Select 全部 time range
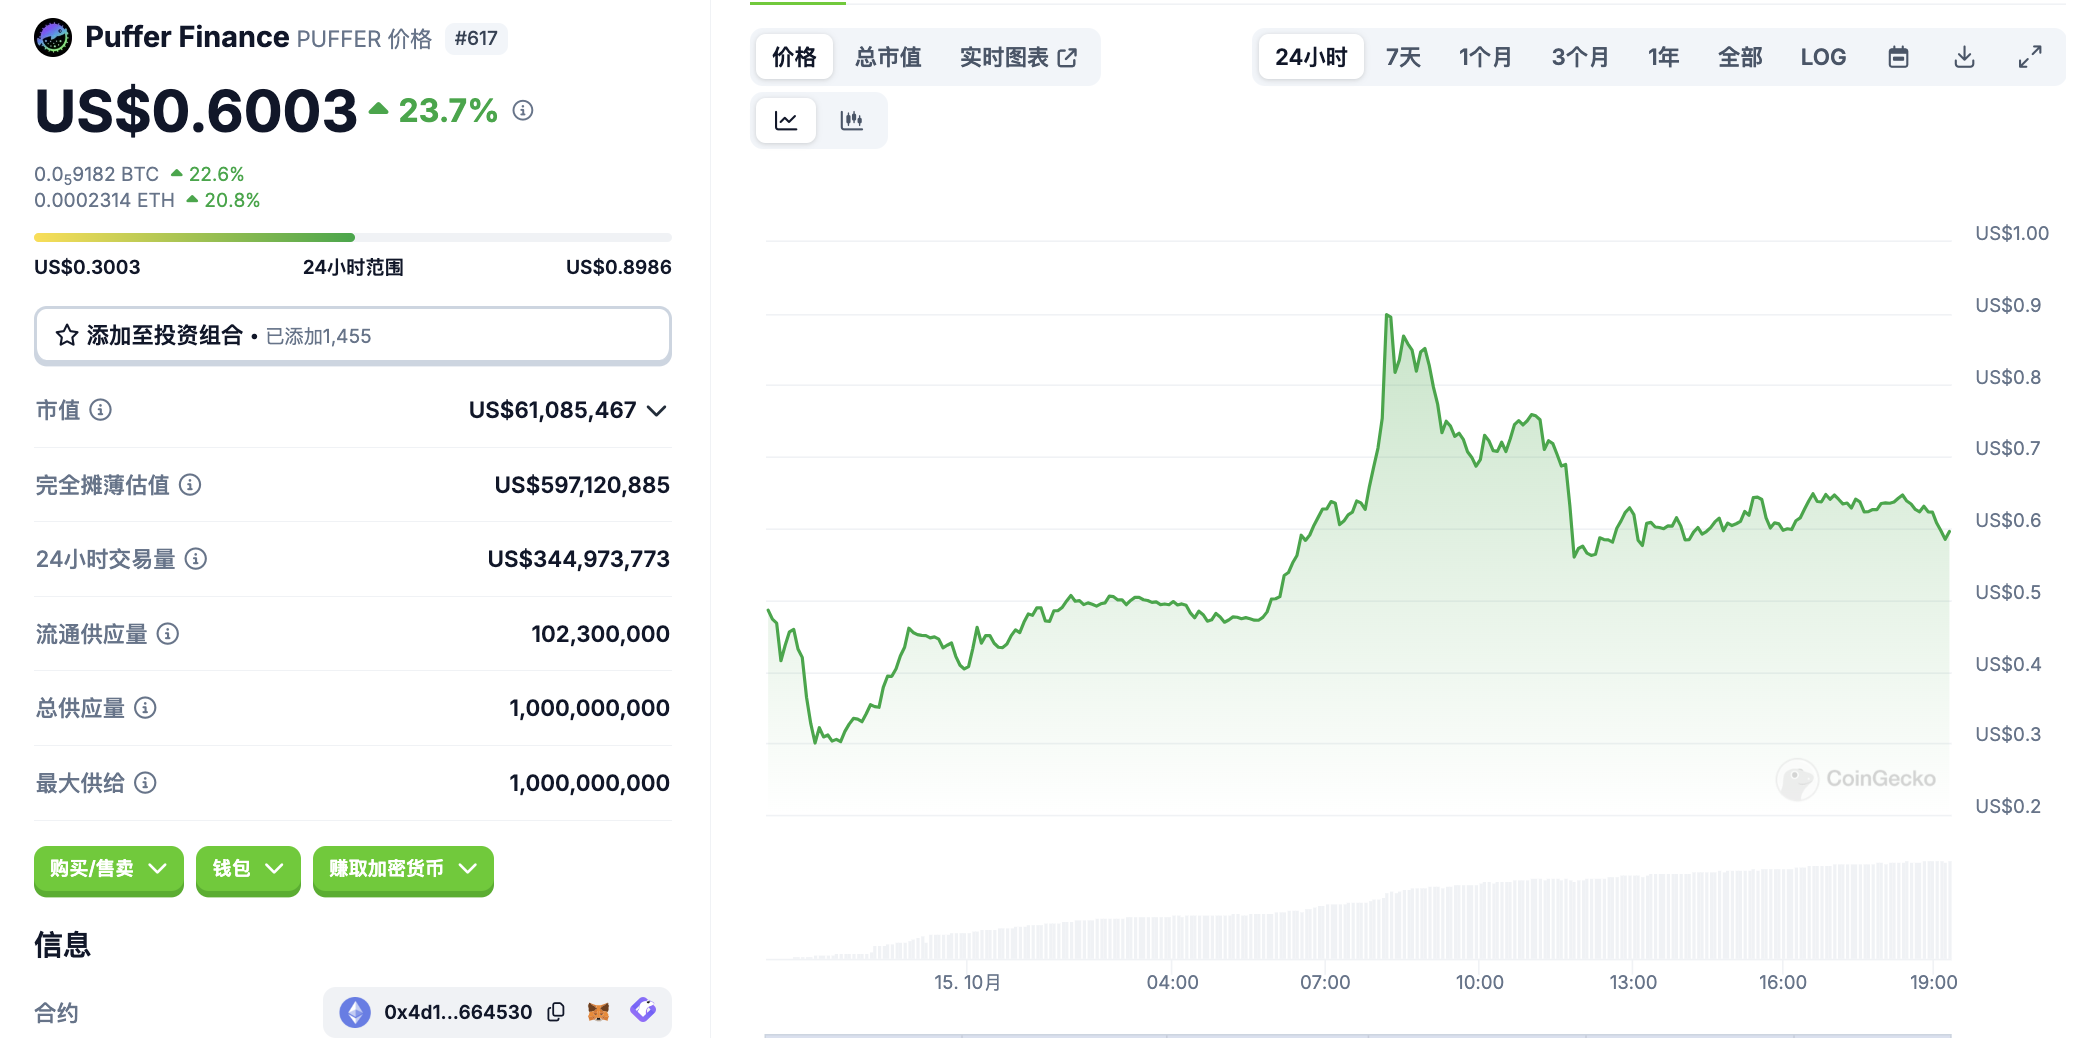 [x=1740, y=57]
